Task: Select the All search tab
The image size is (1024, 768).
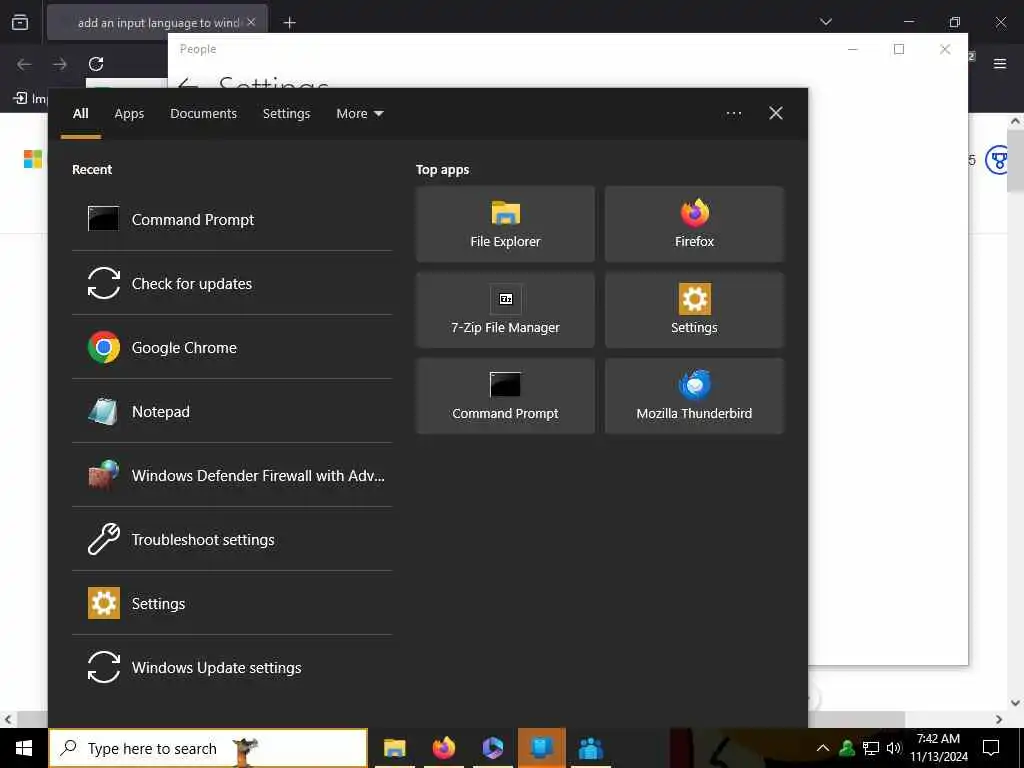Action: [81, 114]
